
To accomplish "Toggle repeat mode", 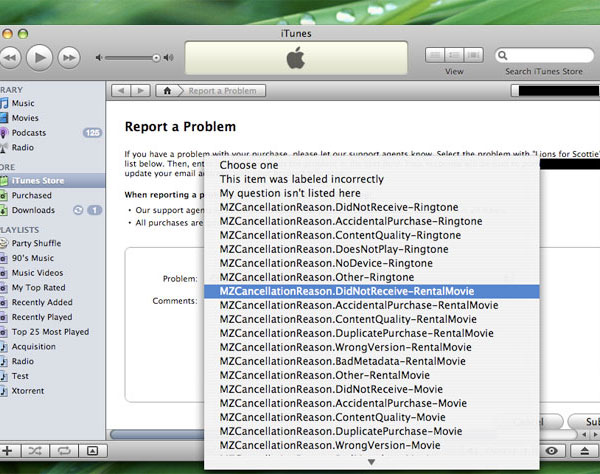I will [x=64, y=451].
